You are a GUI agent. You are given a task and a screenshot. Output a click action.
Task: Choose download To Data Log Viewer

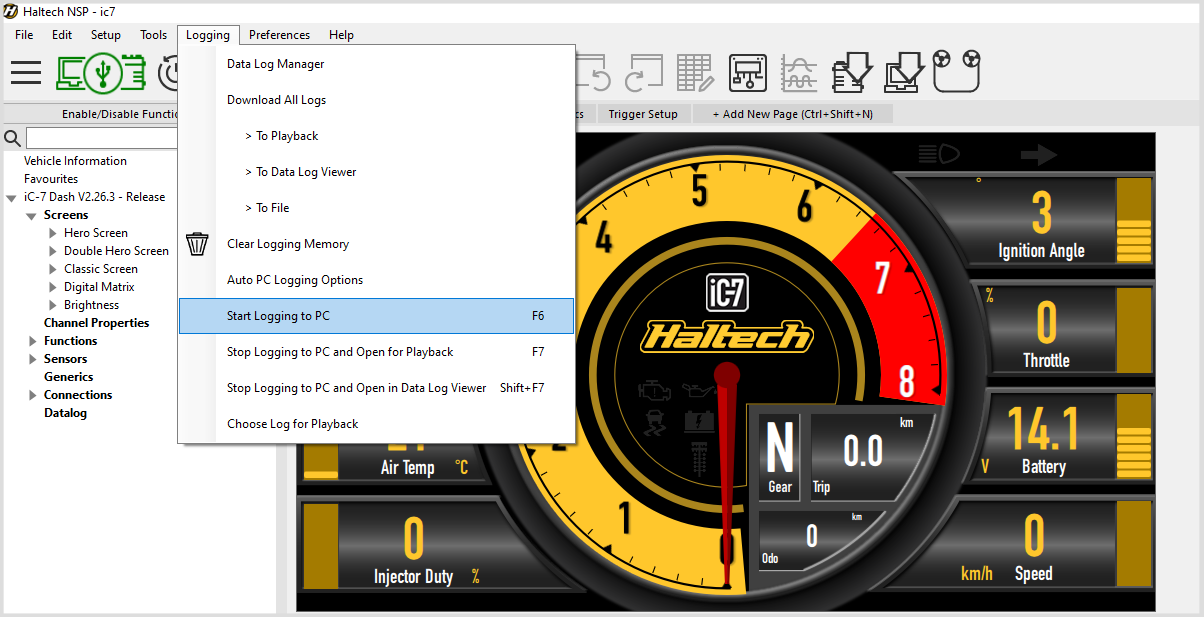[x=376, y=172]
